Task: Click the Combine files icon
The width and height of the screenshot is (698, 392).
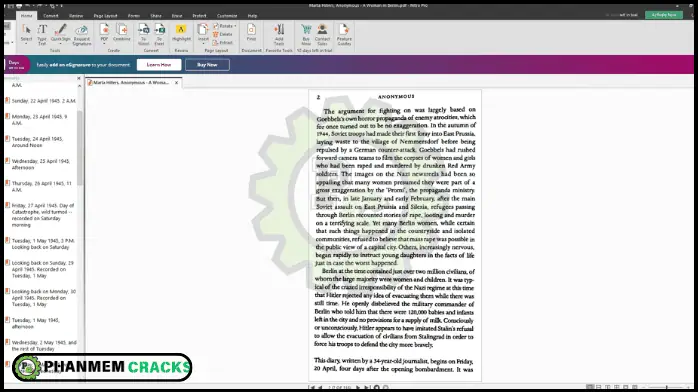Action: click(x=122, y=33)
